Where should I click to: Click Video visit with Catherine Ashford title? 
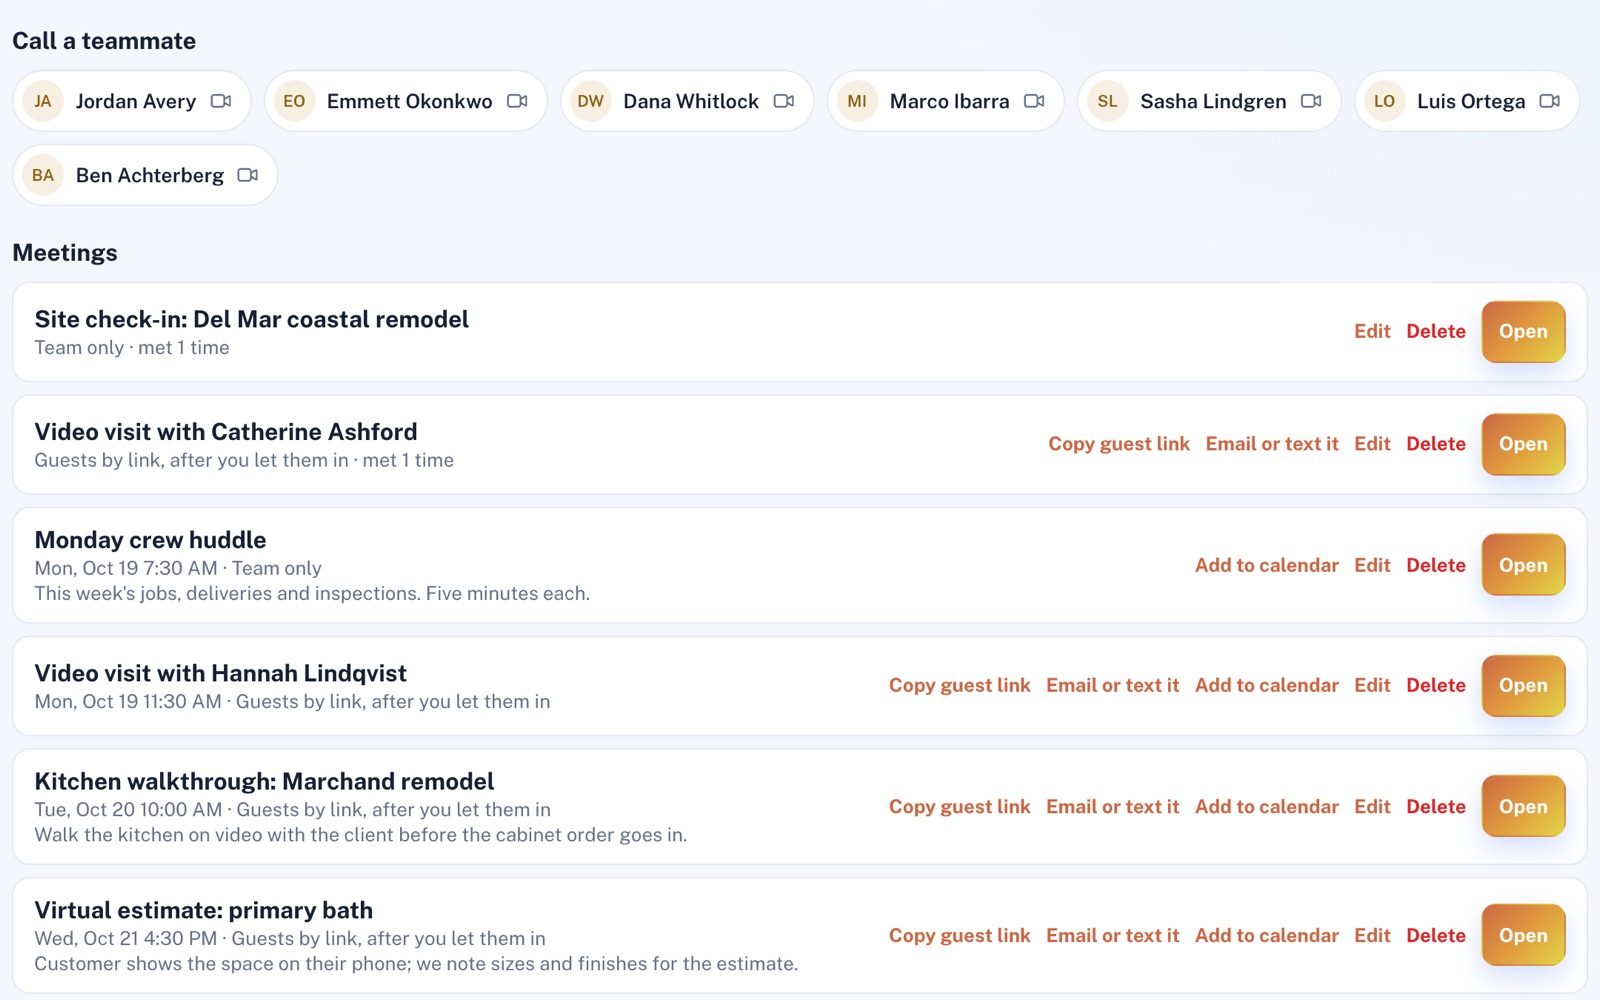click(226, 432)
